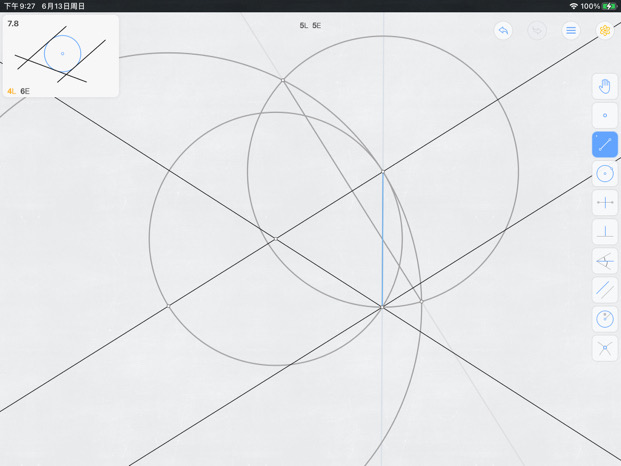This screenshot has height=466, width=621.
Task: Pick the Angle Bisector tool
Action: 605,261
